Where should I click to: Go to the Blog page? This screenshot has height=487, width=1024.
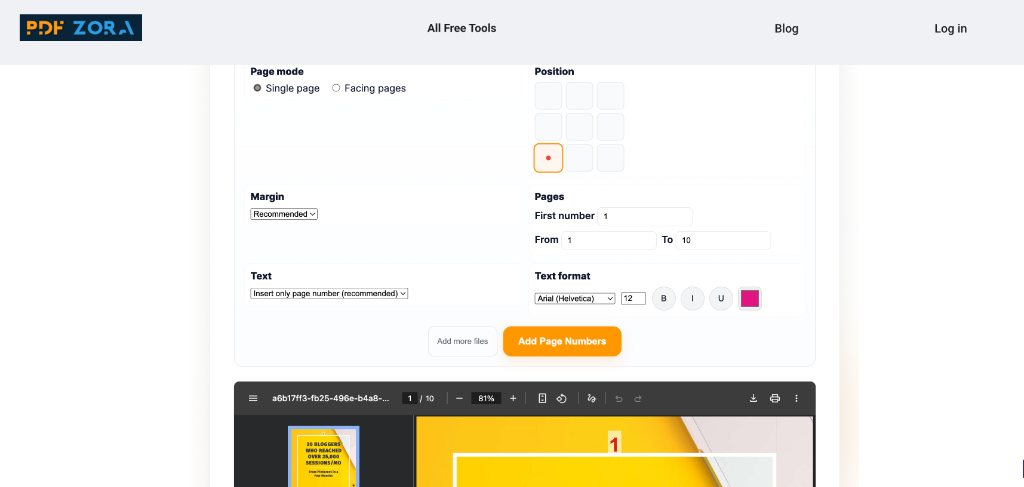click(x=786, y=29)
